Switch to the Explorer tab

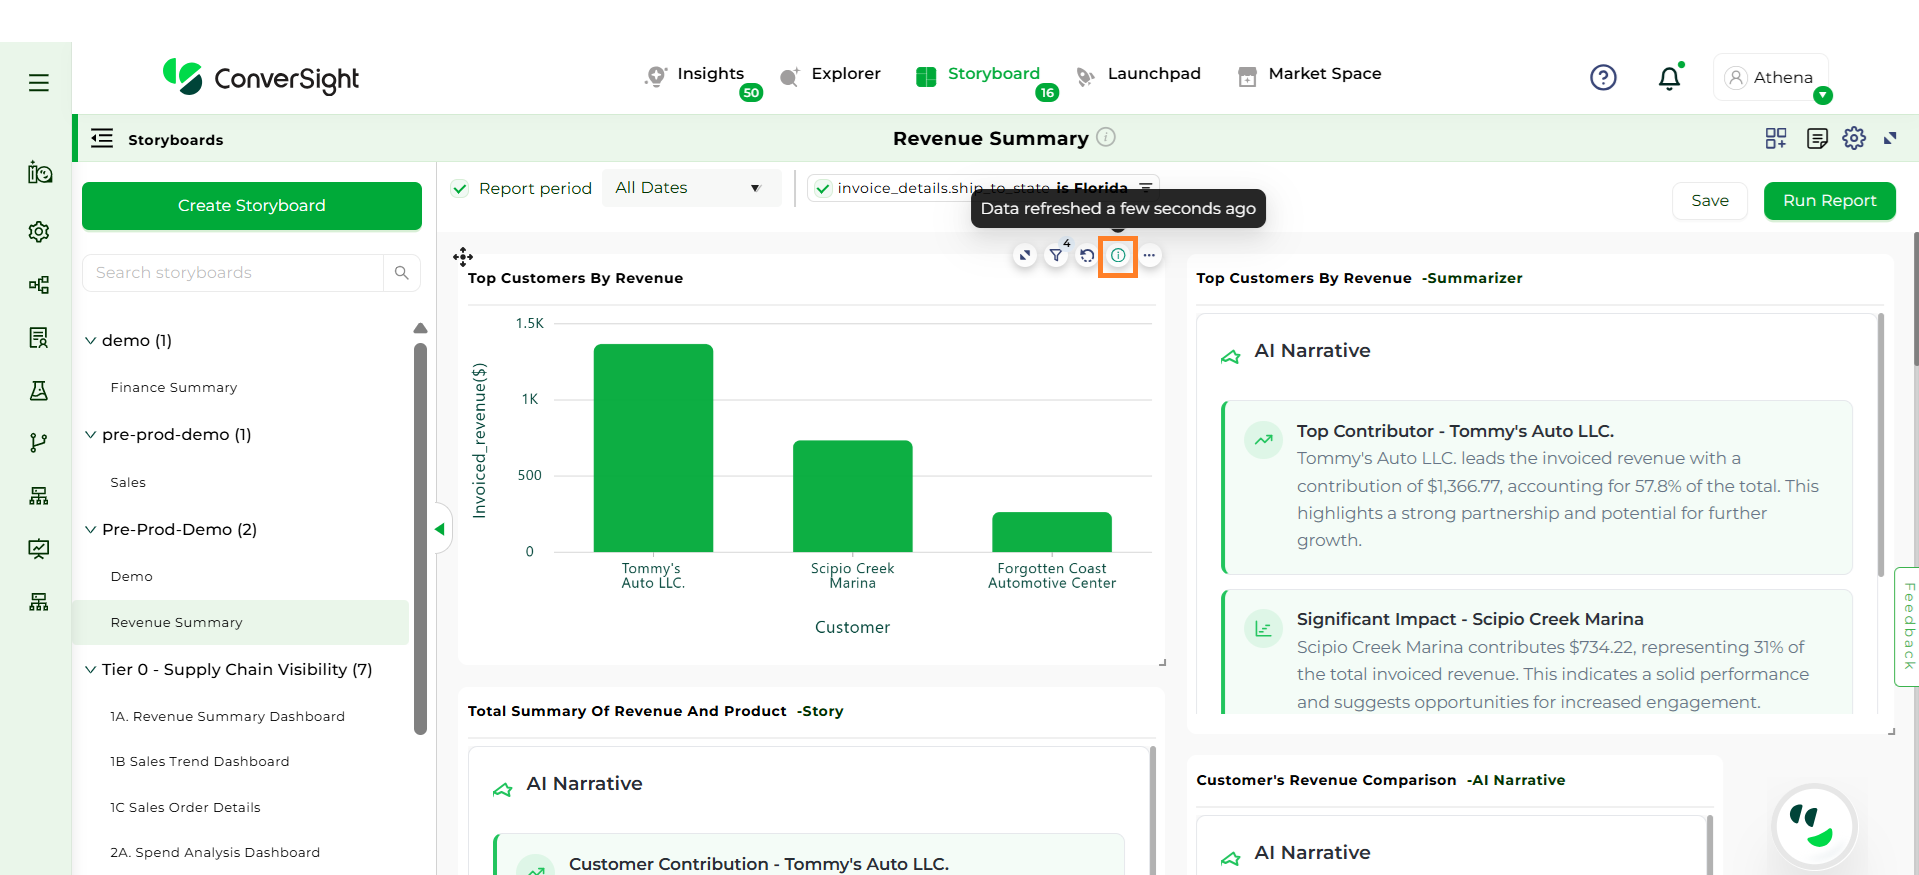[831, 74]
